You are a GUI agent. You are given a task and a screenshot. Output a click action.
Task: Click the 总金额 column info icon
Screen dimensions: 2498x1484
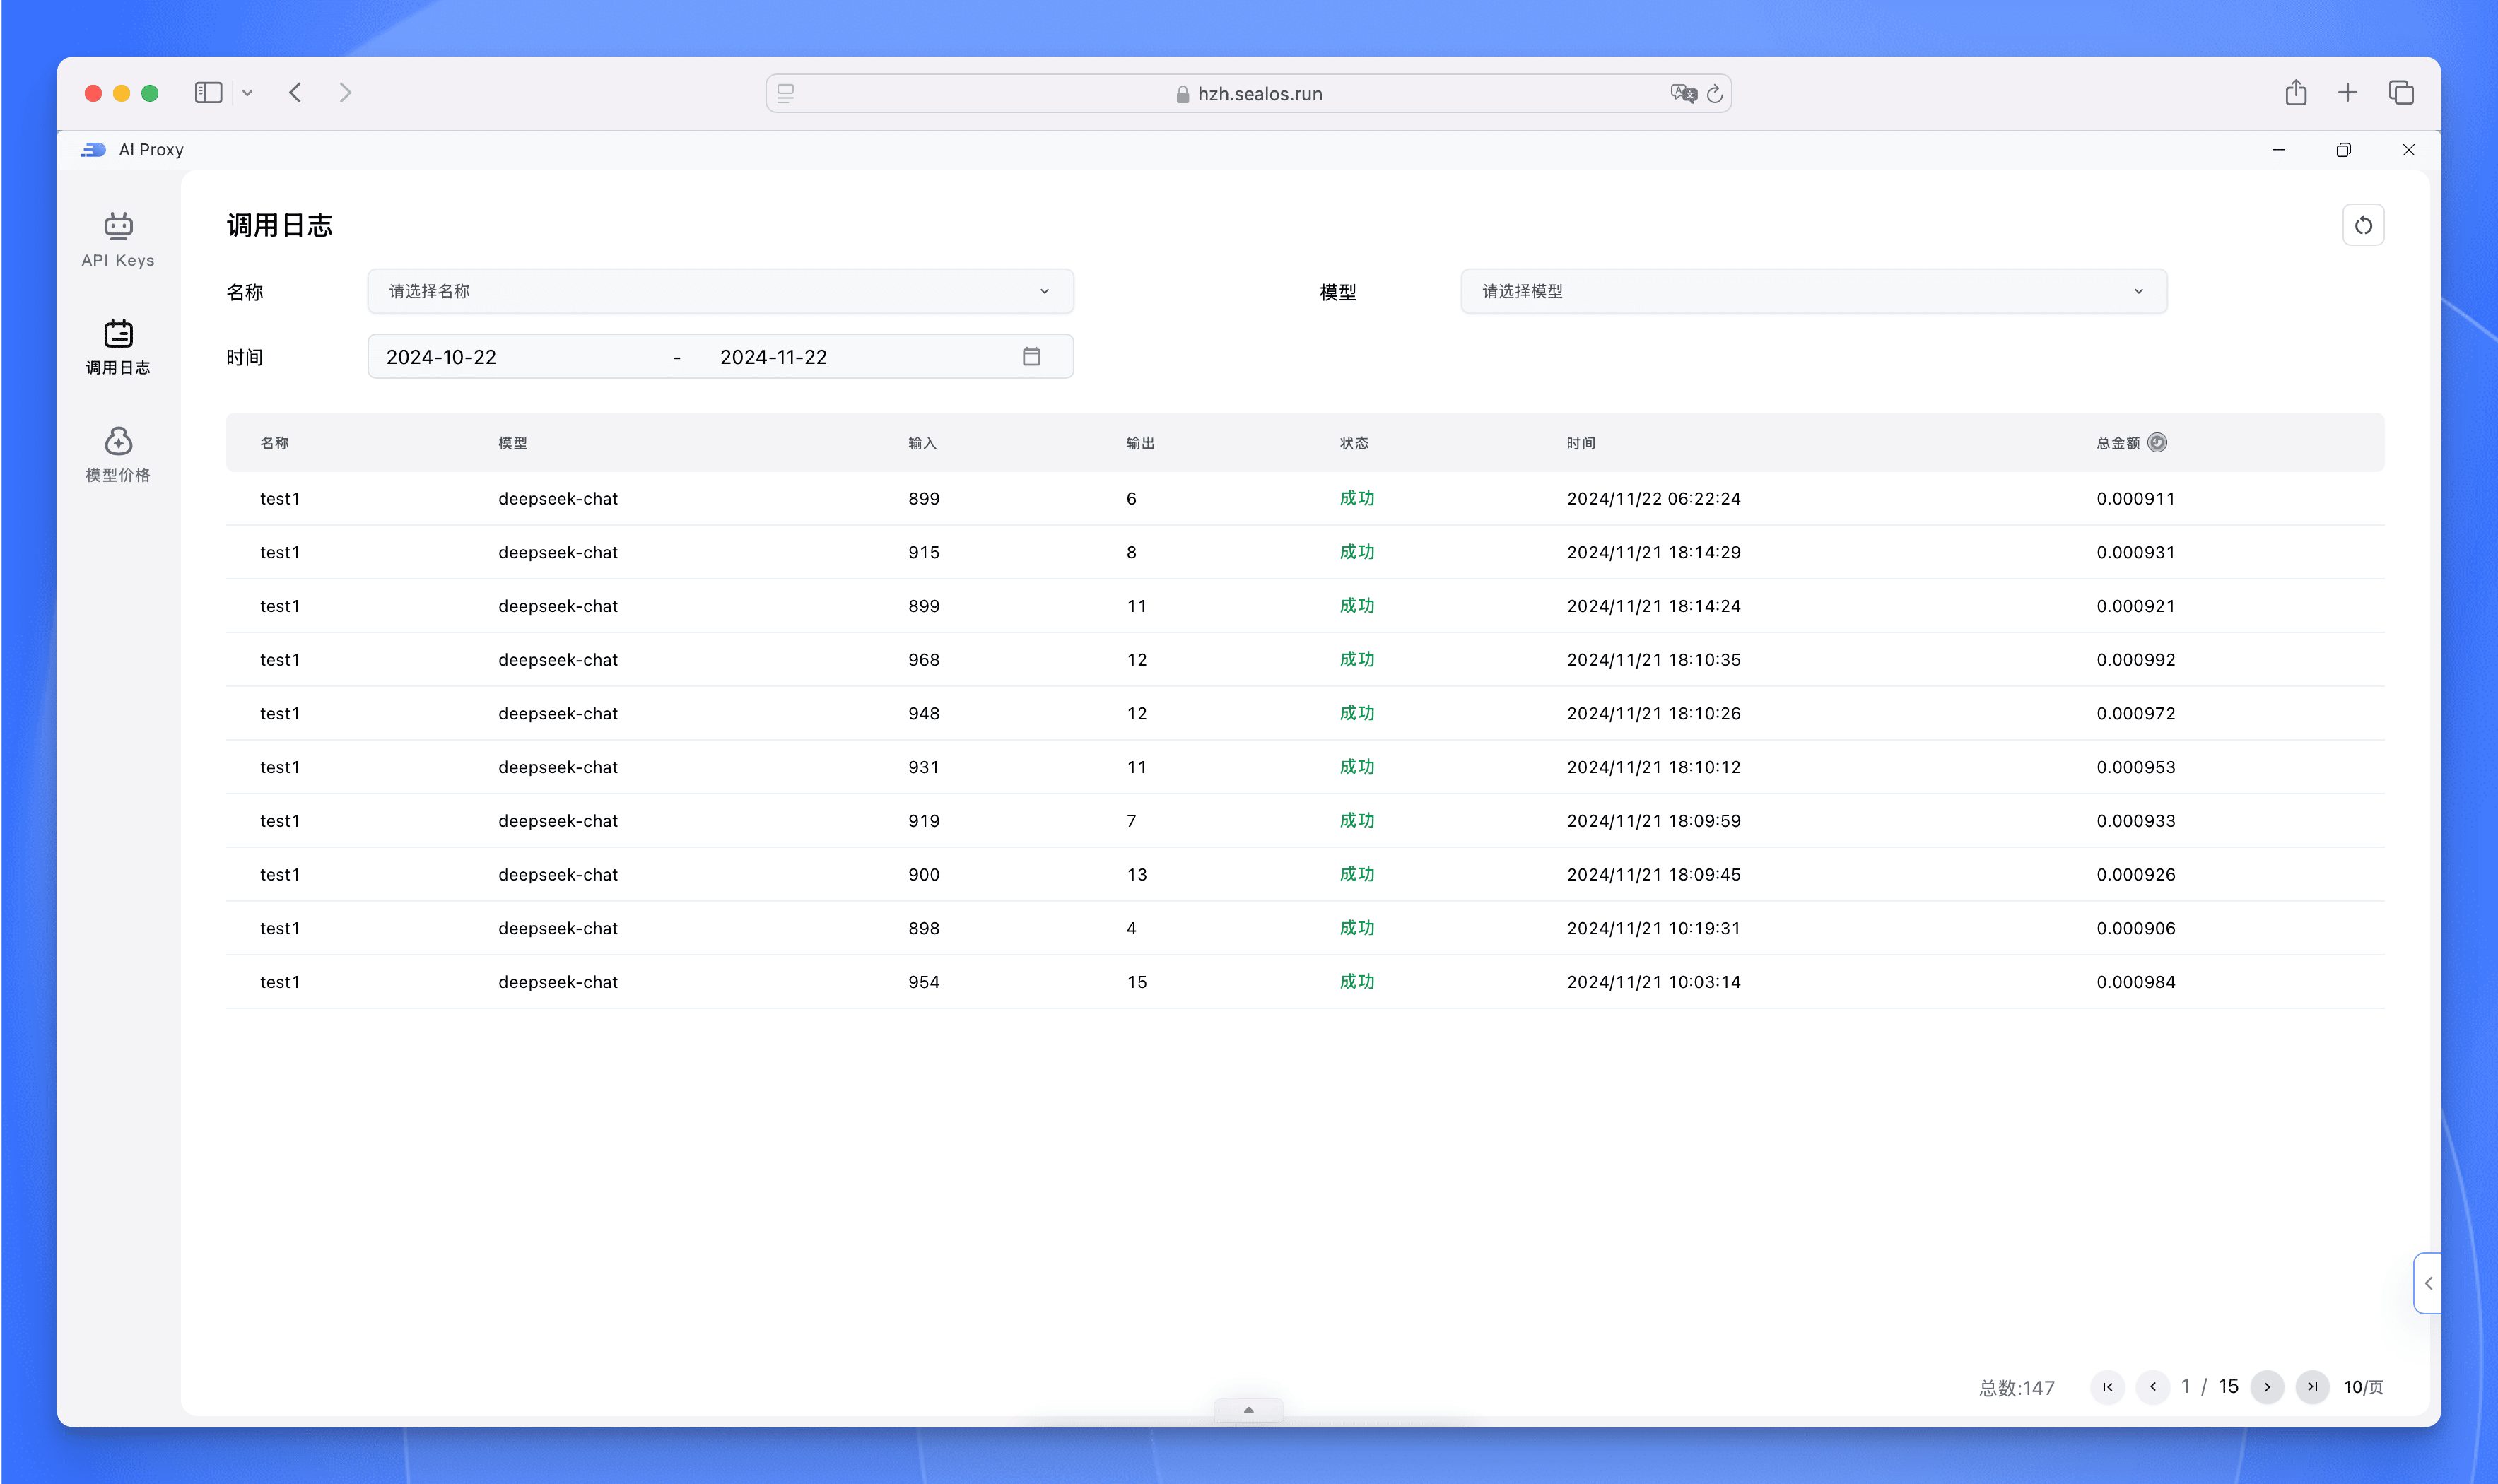click(2157, 442)
